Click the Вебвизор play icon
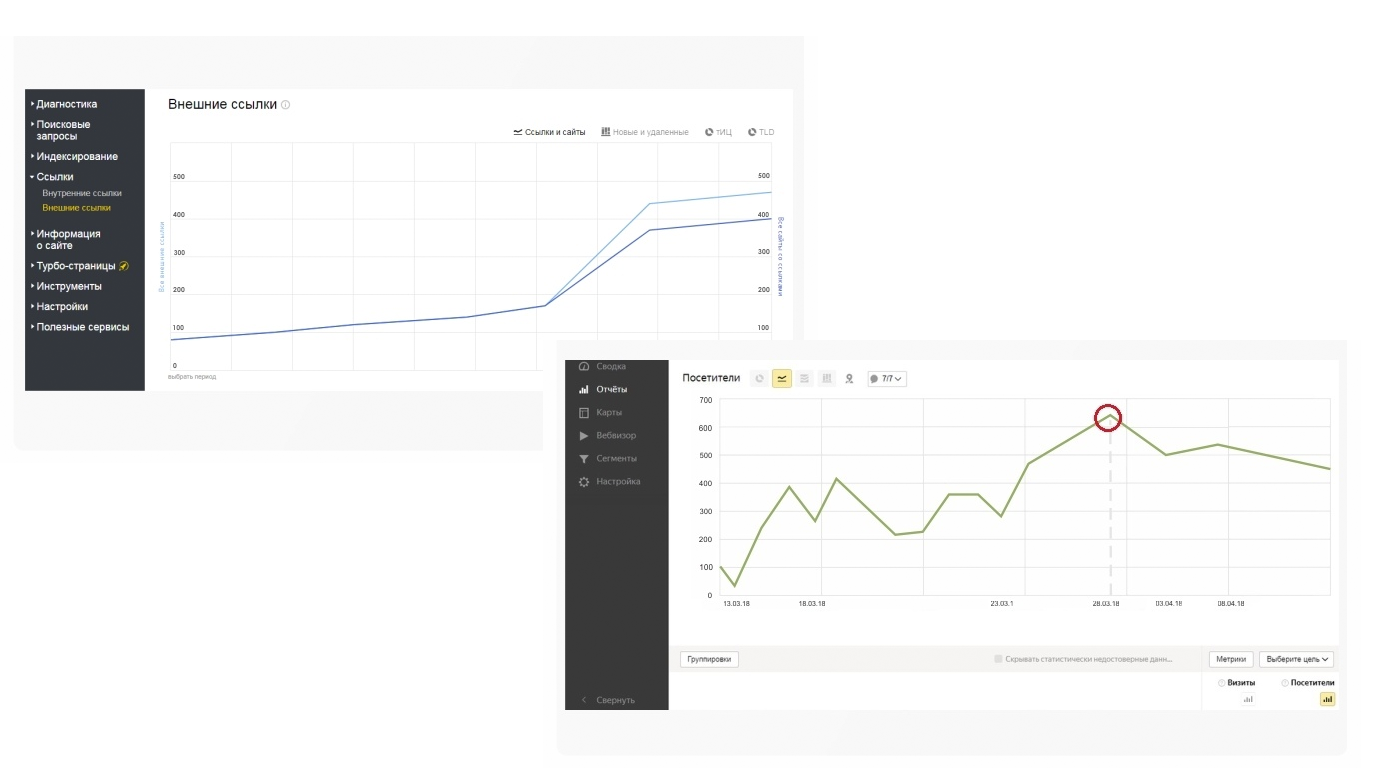 pyautogui.click(x=584, y=436)
